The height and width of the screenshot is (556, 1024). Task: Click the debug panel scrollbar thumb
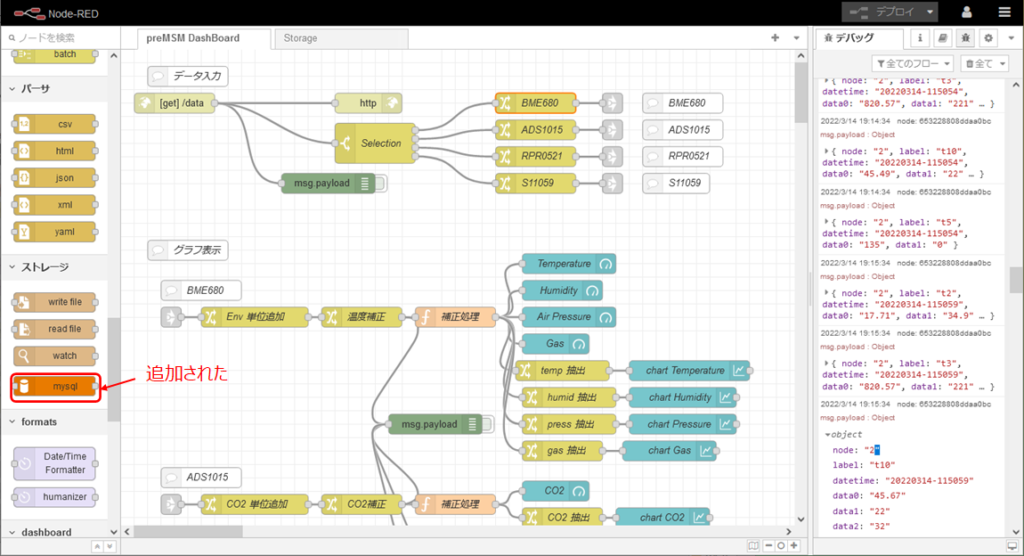tap(1016, 280)
